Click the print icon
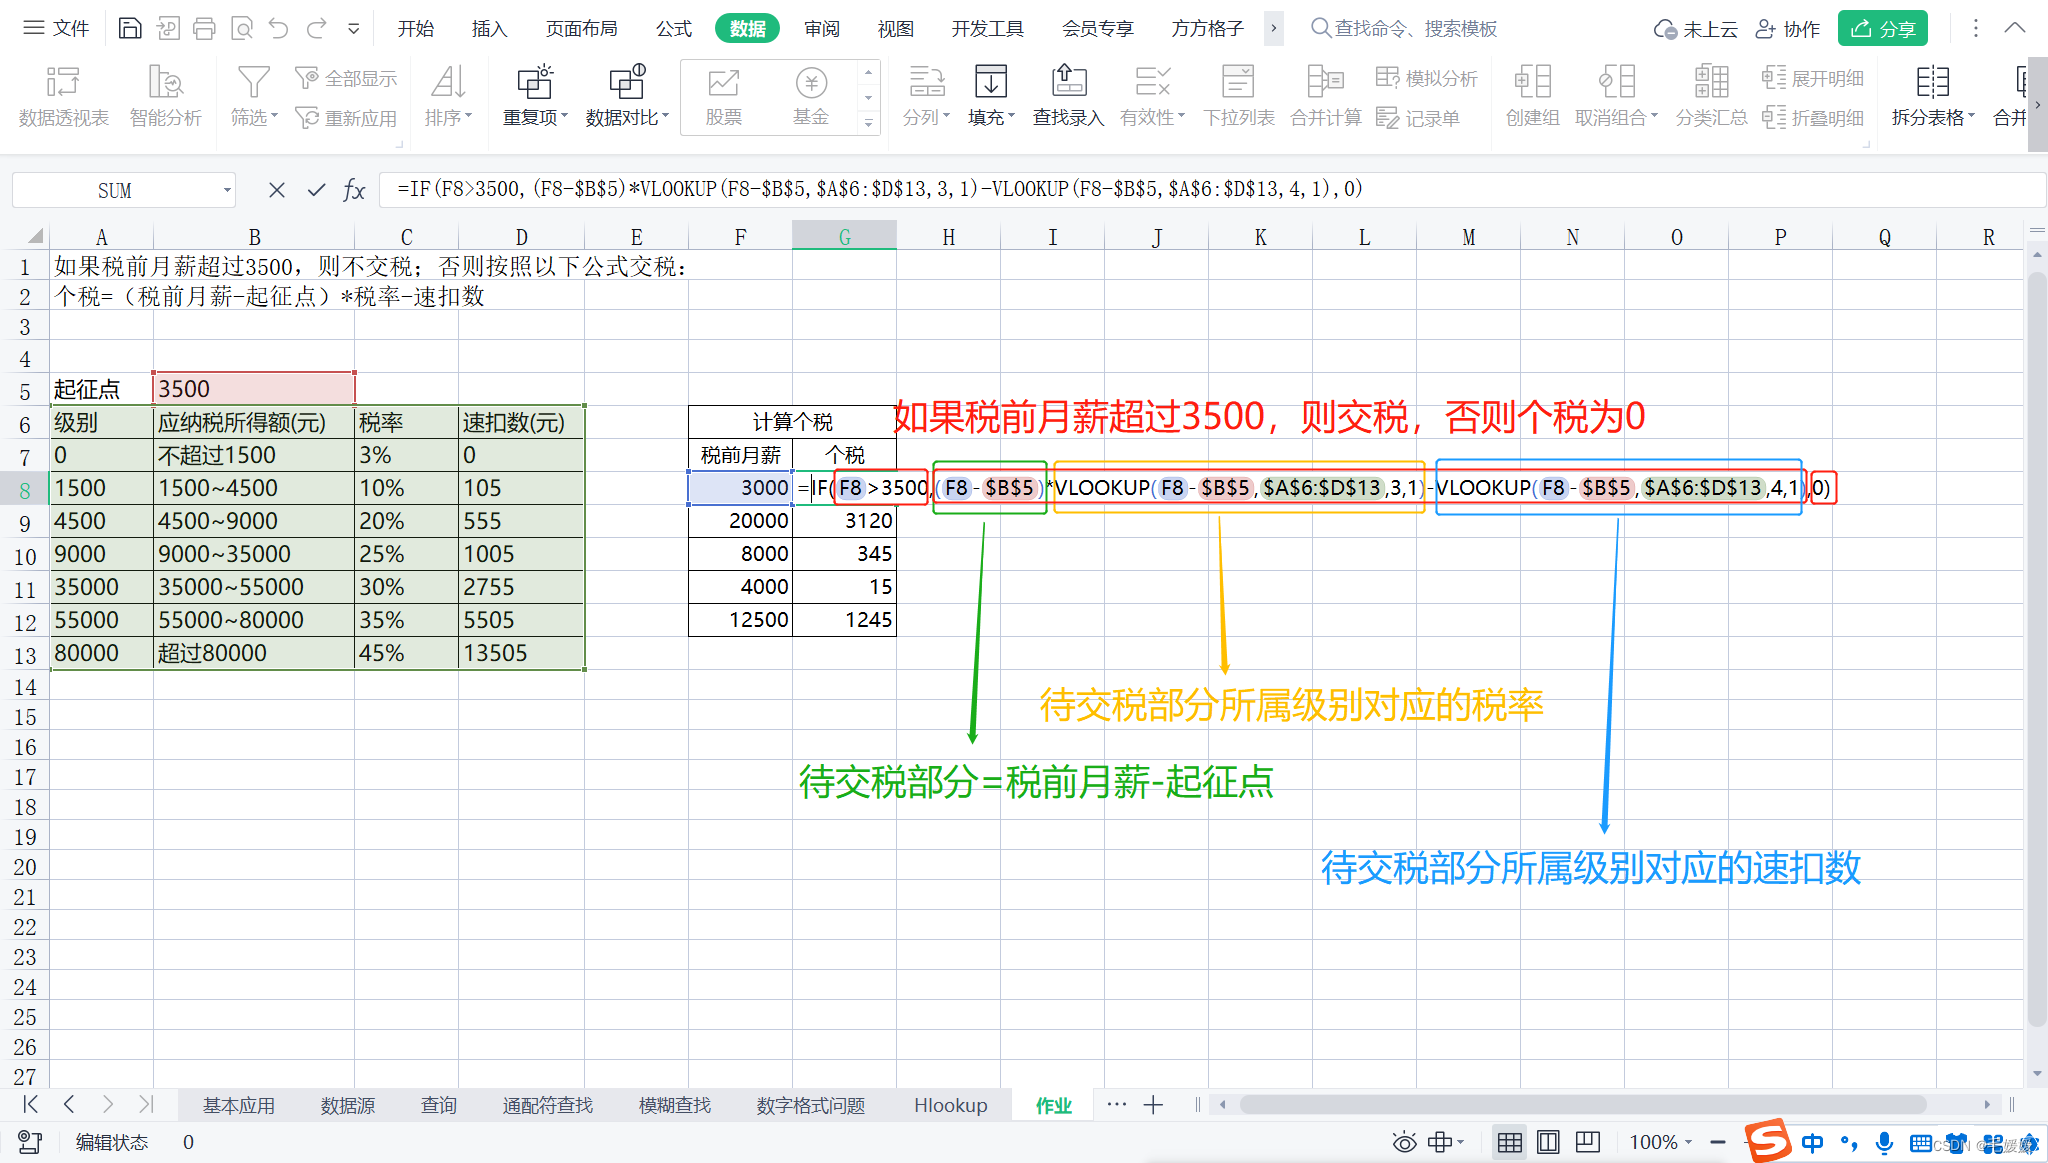The height and width of the screenshot is (1163, 2048). 204,28
